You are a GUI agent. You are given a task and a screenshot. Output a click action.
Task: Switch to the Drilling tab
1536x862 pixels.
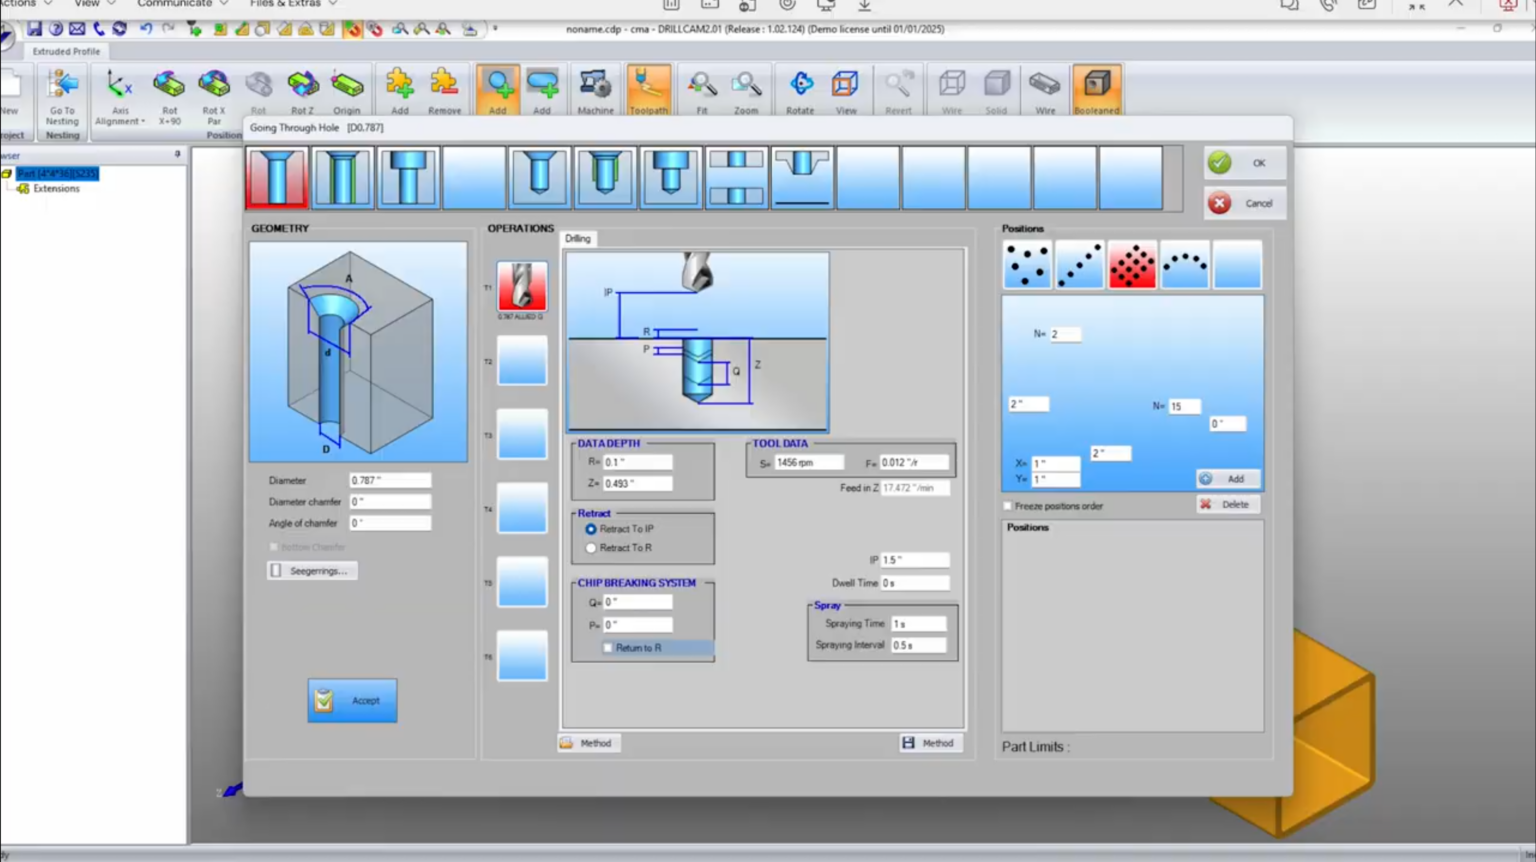tap(578, 239)
